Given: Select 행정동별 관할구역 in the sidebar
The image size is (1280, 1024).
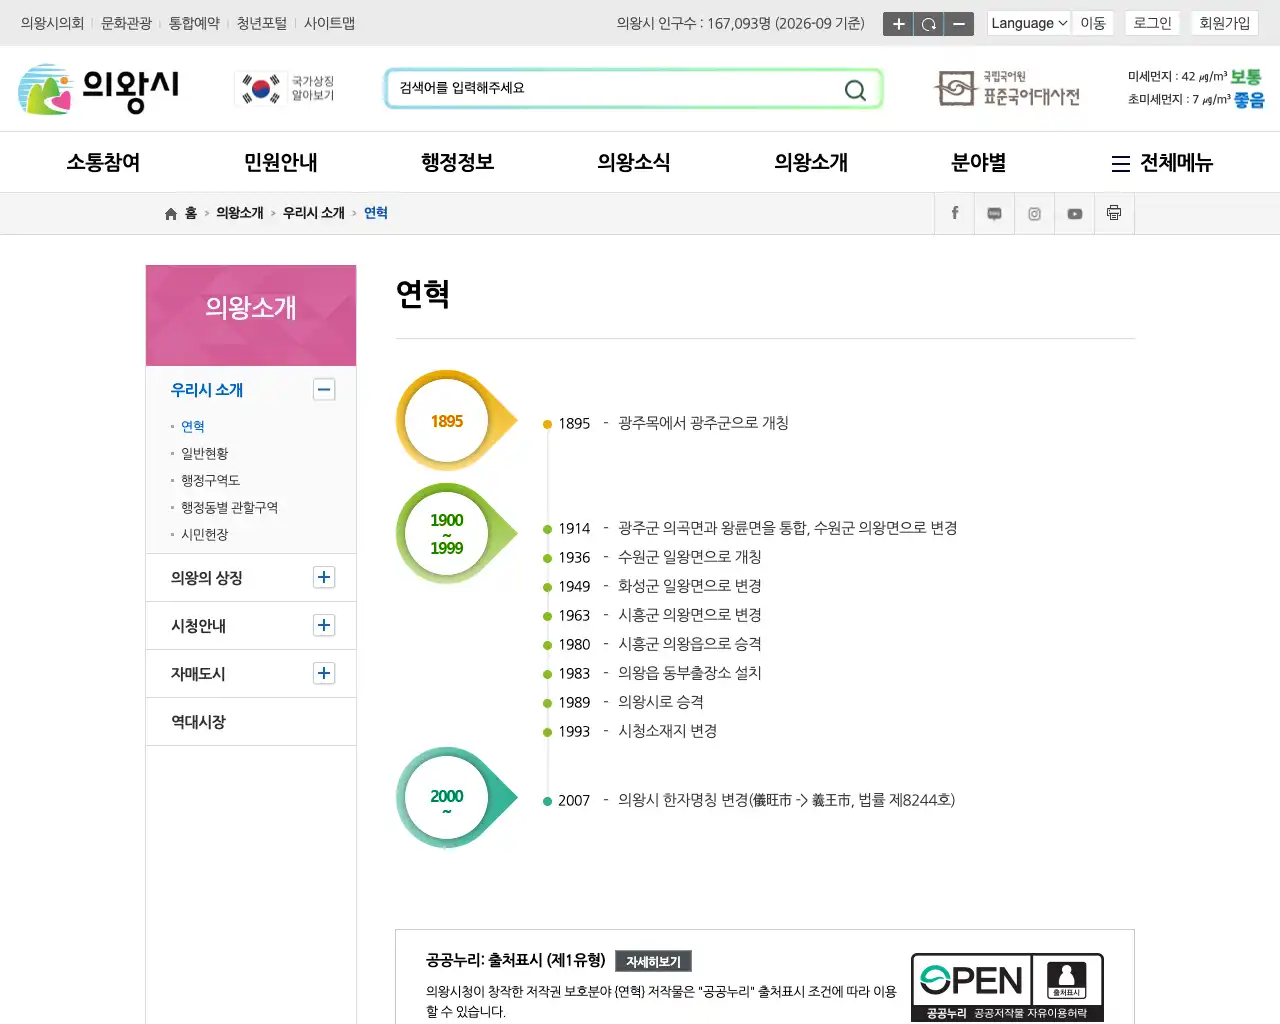Looking at the screenshot, I should pyautogui.click(x=229, y=507).
